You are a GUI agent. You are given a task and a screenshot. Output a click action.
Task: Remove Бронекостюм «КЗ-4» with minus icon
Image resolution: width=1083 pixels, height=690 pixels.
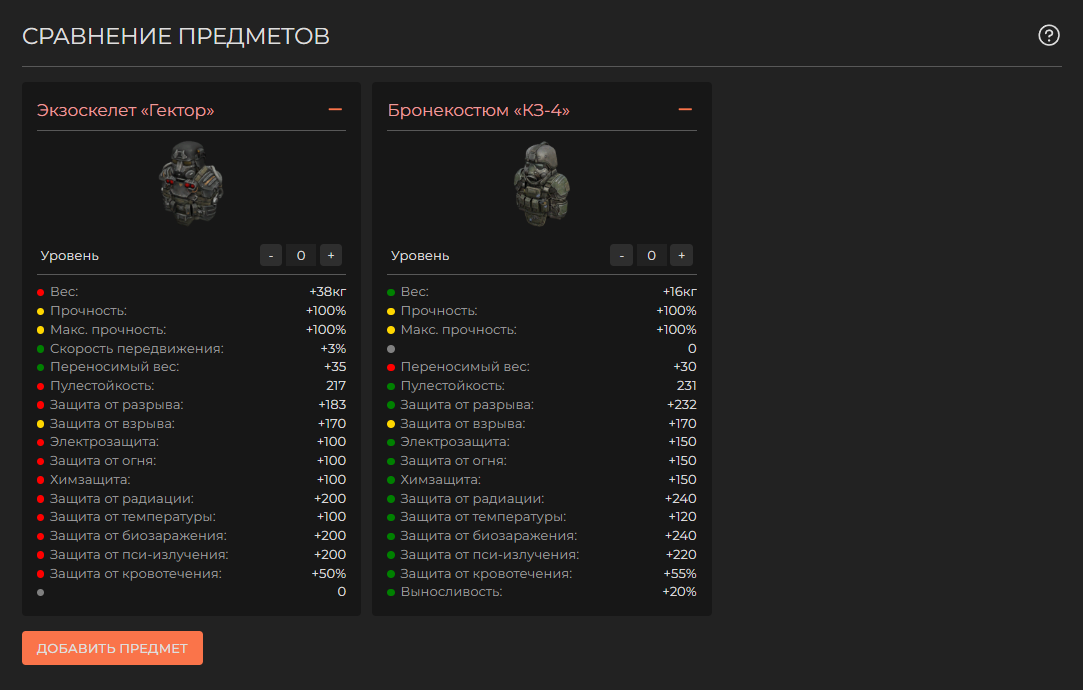685,109
